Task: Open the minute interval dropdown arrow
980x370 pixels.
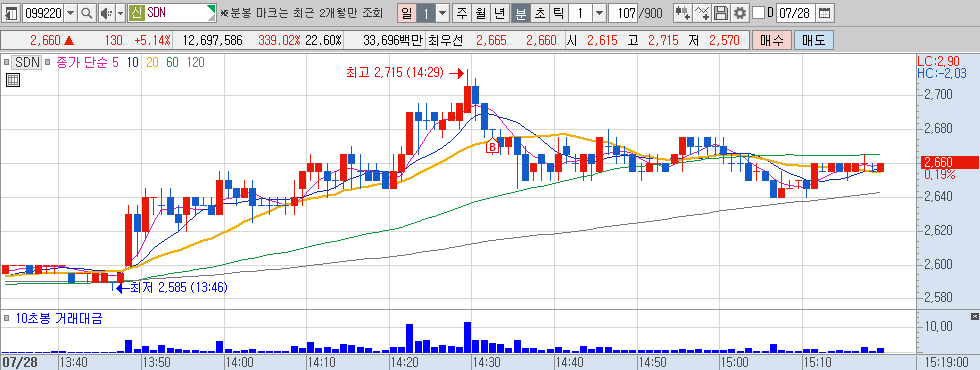Action: [599, 12]
